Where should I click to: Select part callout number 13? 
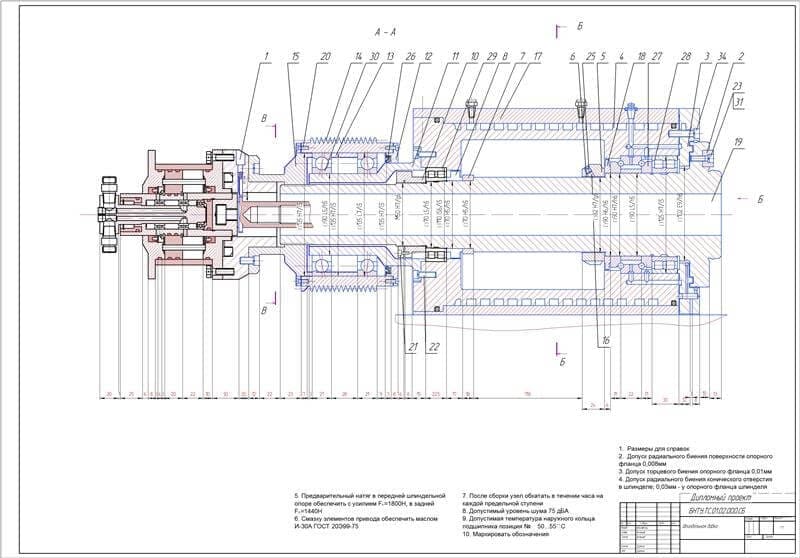(390, 57)
